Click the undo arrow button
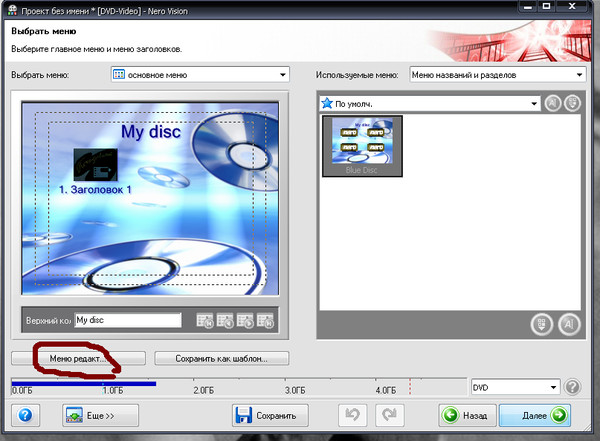600x441 pixels. 352,415
